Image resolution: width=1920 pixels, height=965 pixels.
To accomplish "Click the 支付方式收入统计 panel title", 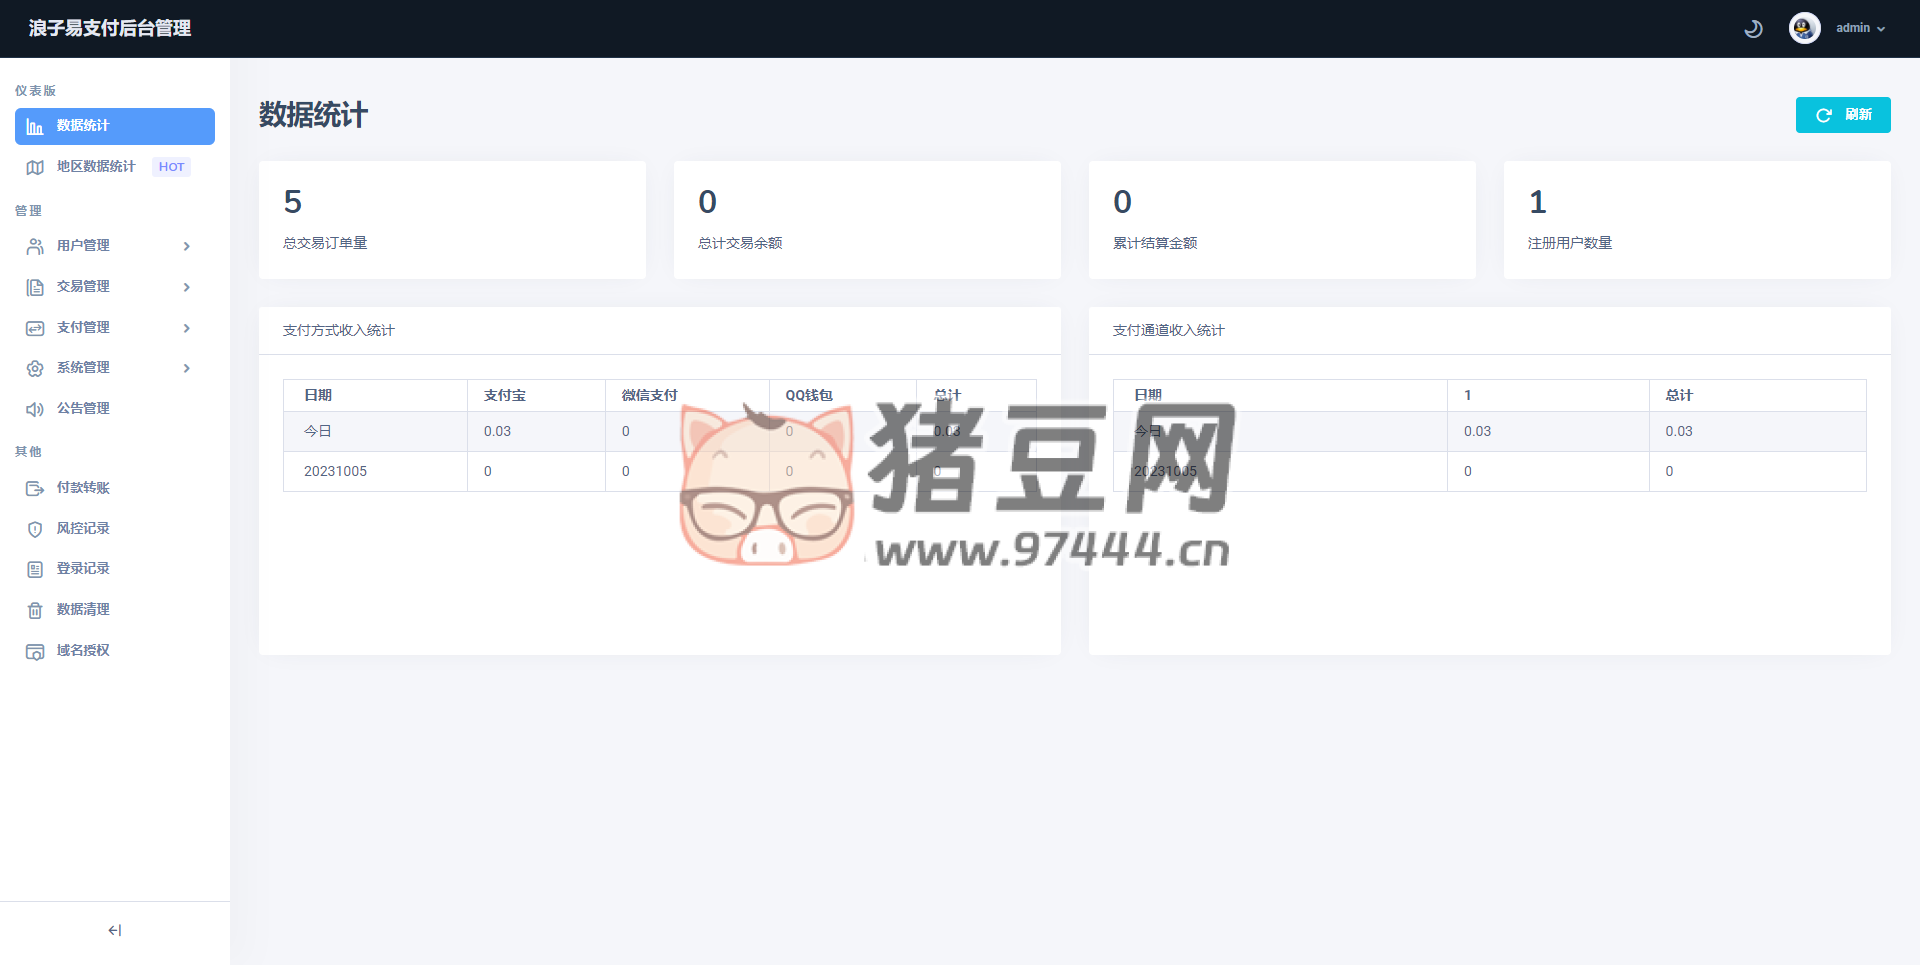I will (339, 330).
